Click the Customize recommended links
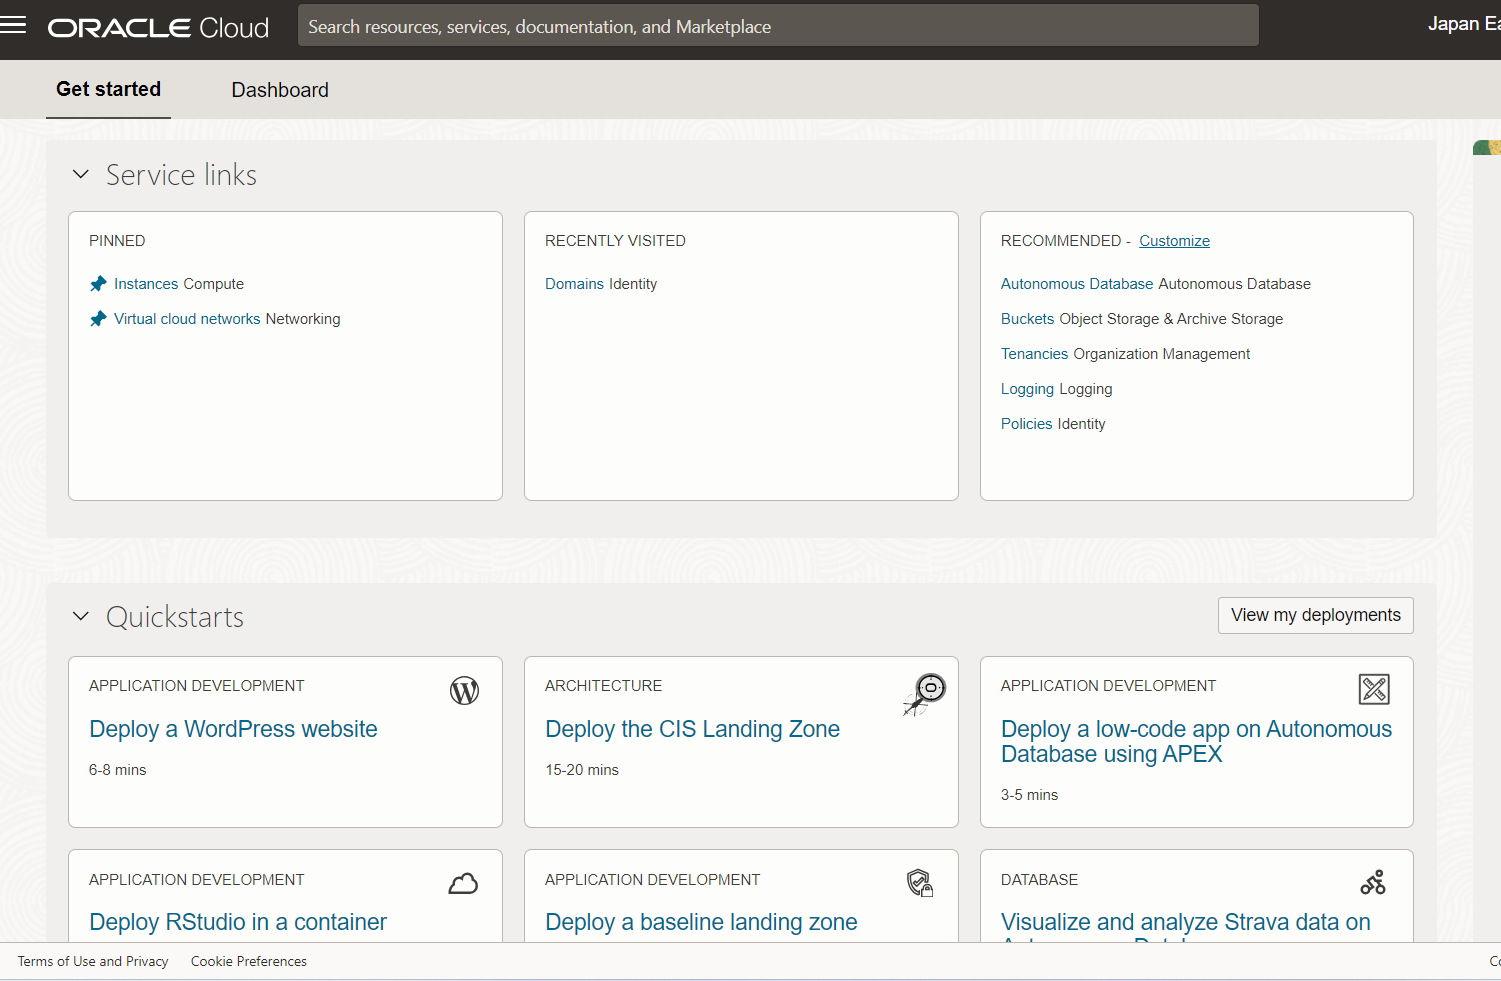The width and height of the screenshot is (1501, 981). 1174,241
